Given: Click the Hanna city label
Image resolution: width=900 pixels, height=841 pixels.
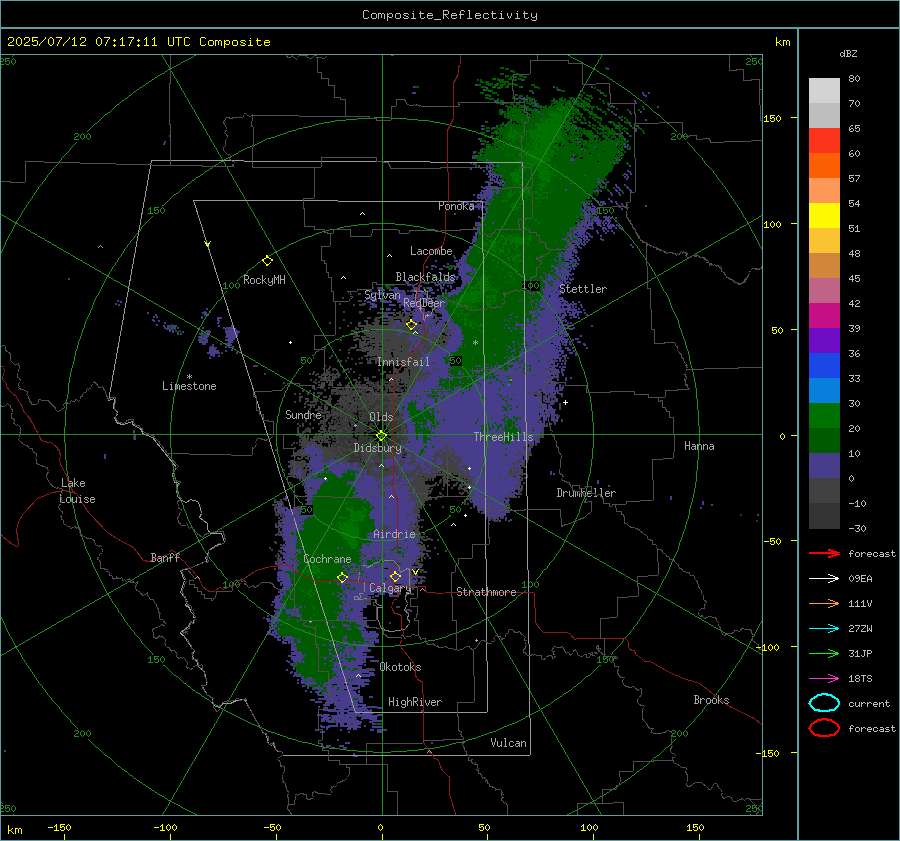Looking at the screenshot, I should 699,446.
